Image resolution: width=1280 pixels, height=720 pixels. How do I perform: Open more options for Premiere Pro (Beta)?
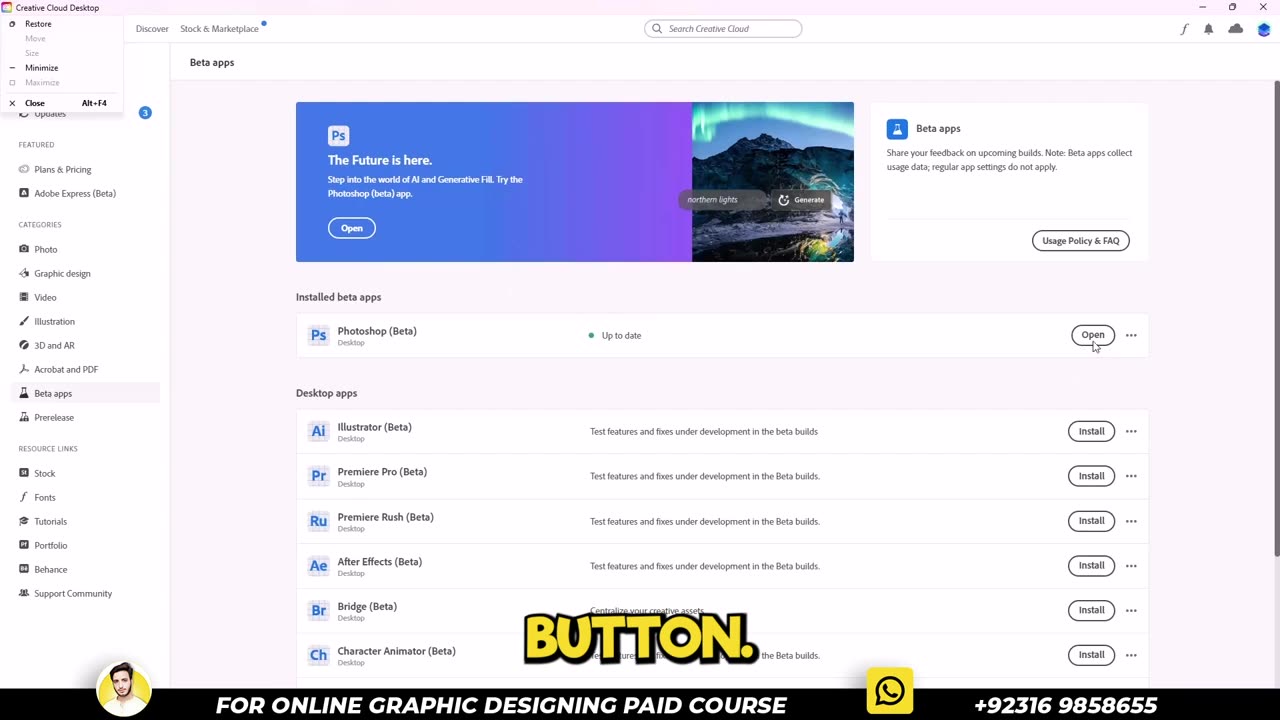coord(1131,476)
